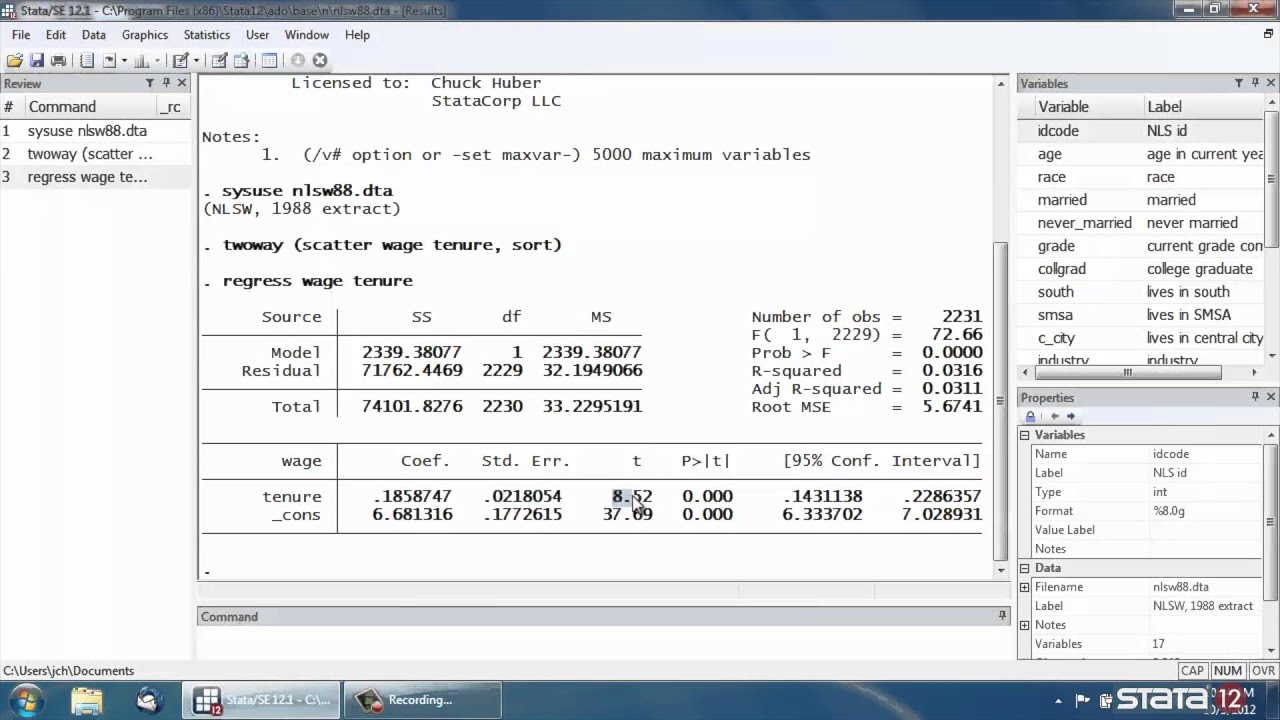Open the Variables Manager toolbar icon

269,61
